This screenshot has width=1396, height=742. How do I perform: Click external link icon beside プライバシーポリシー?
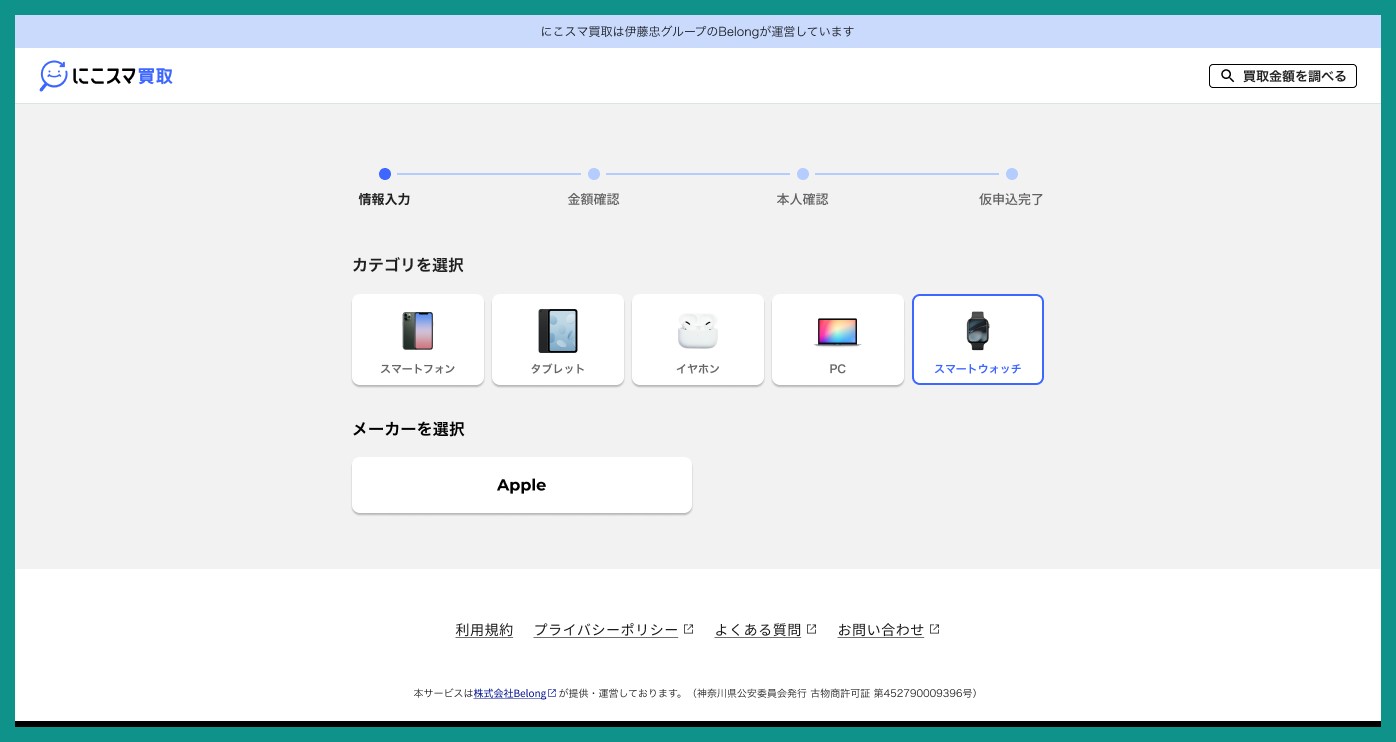click(688, 629)
